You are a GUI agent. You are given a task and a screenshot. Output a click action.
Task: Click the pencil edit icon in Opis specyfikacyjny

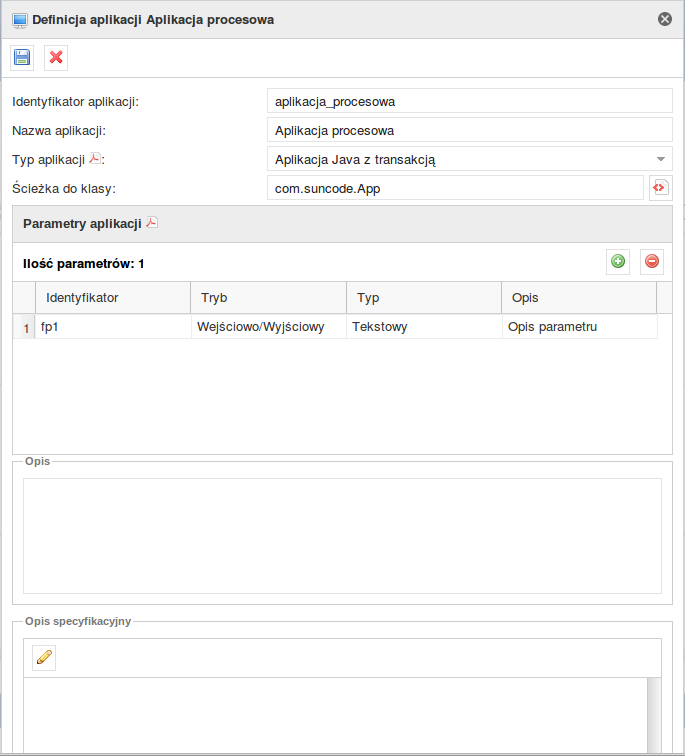44,657
